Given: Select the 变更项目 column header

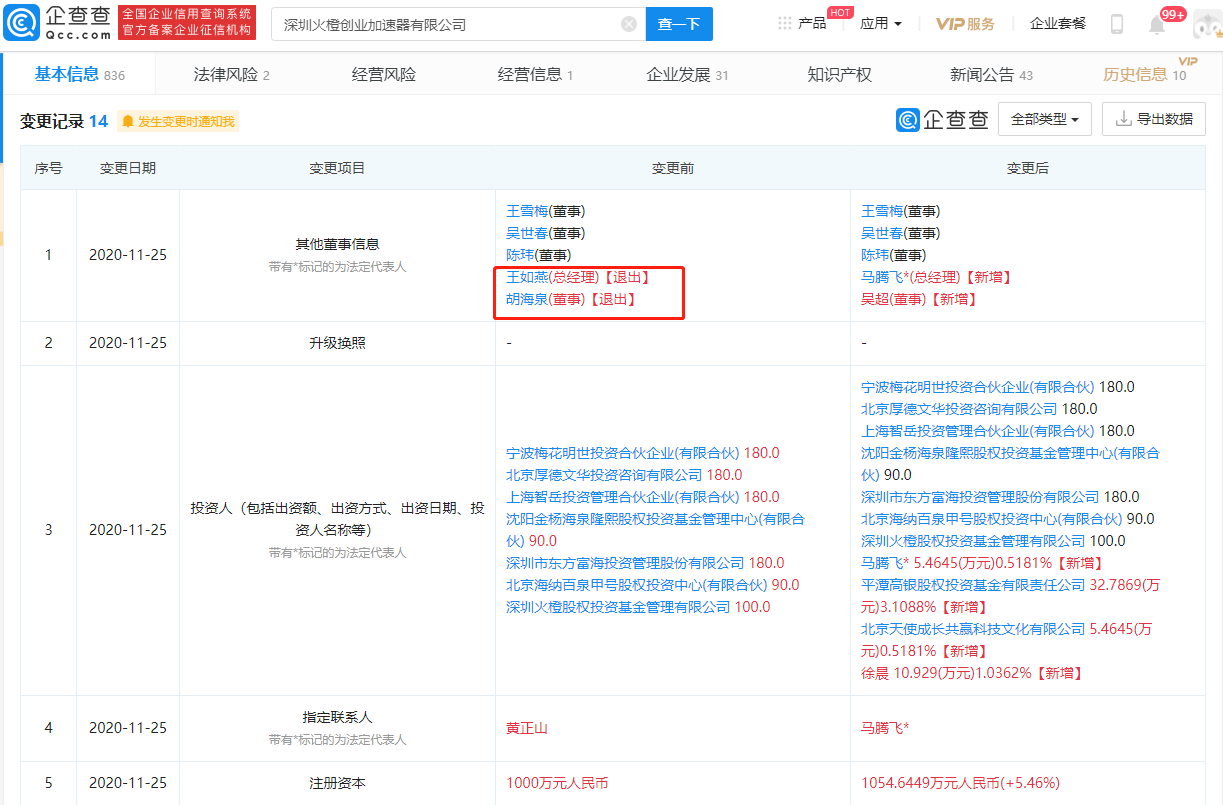Looking at the screenshot, I should [x=337, y=168].
